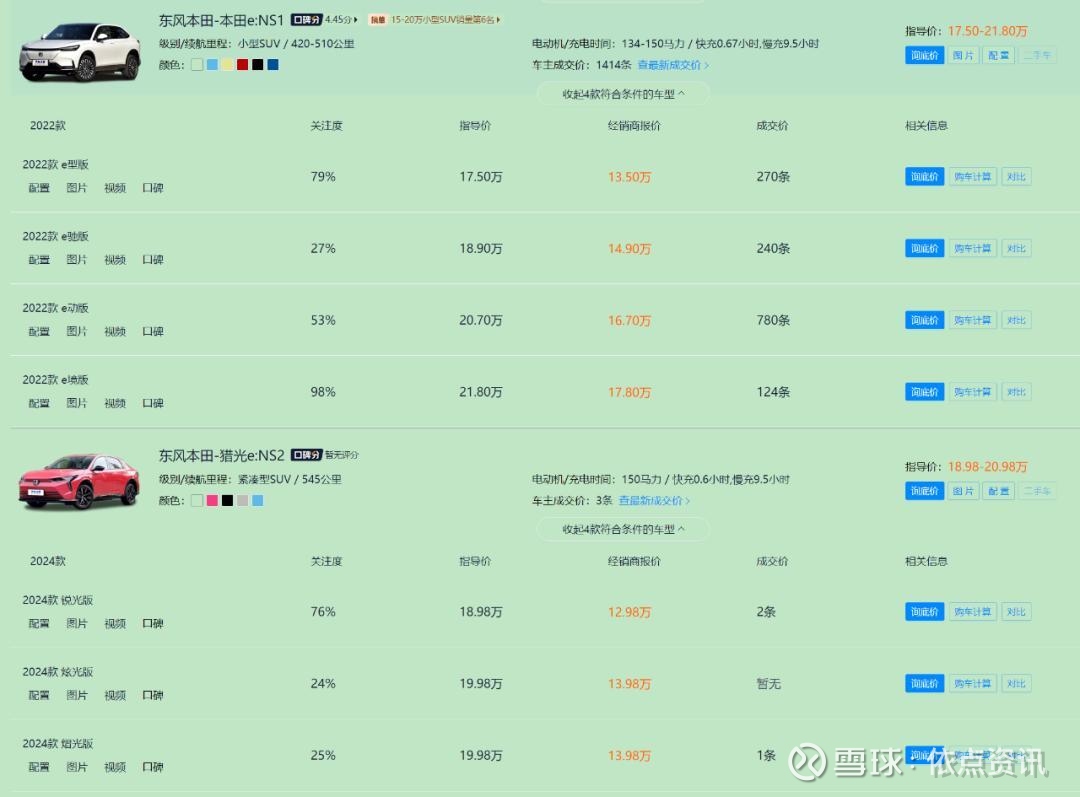Add 2024款 锐光版 to 对比

pyautogui.click(x=1016, y=612)
